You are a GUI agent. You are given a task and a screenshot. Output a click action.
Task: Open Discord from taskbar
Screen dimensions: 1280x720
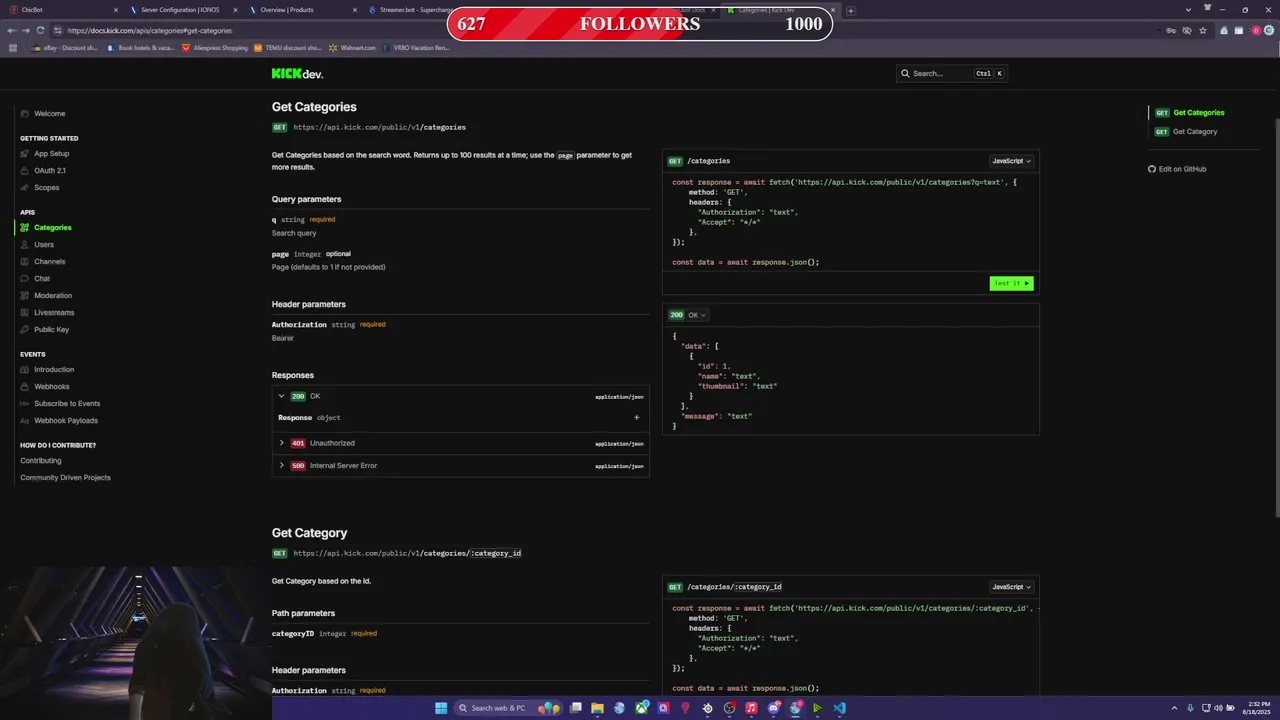tap(773, 708)
